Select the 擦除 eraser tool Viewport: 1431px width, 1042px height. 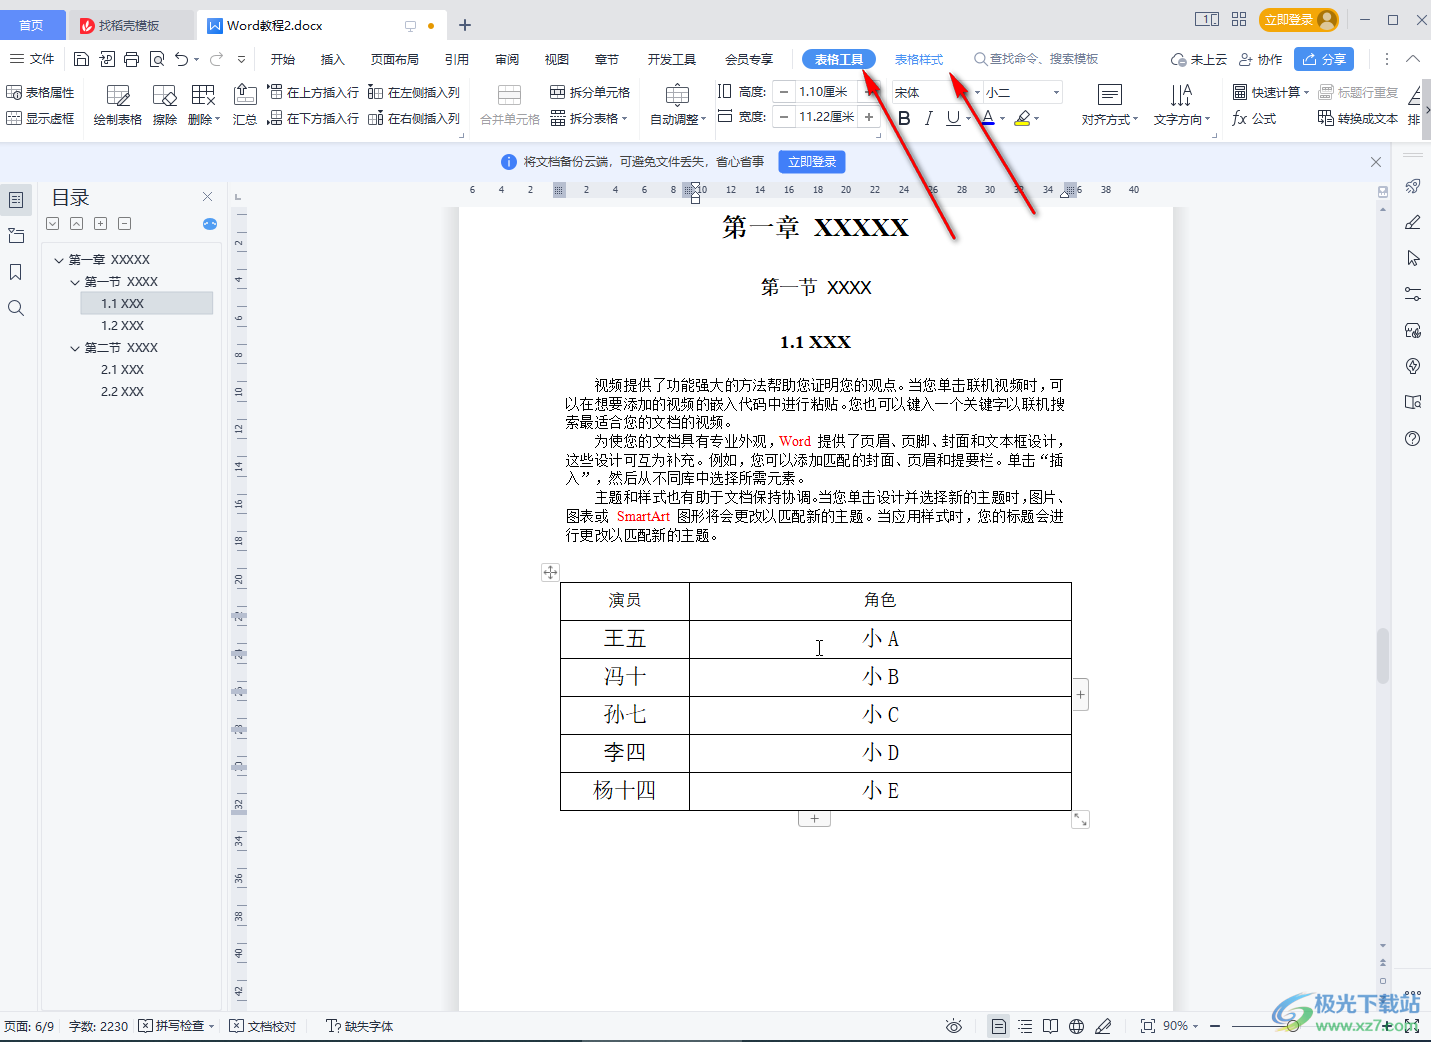click(165, 105)
